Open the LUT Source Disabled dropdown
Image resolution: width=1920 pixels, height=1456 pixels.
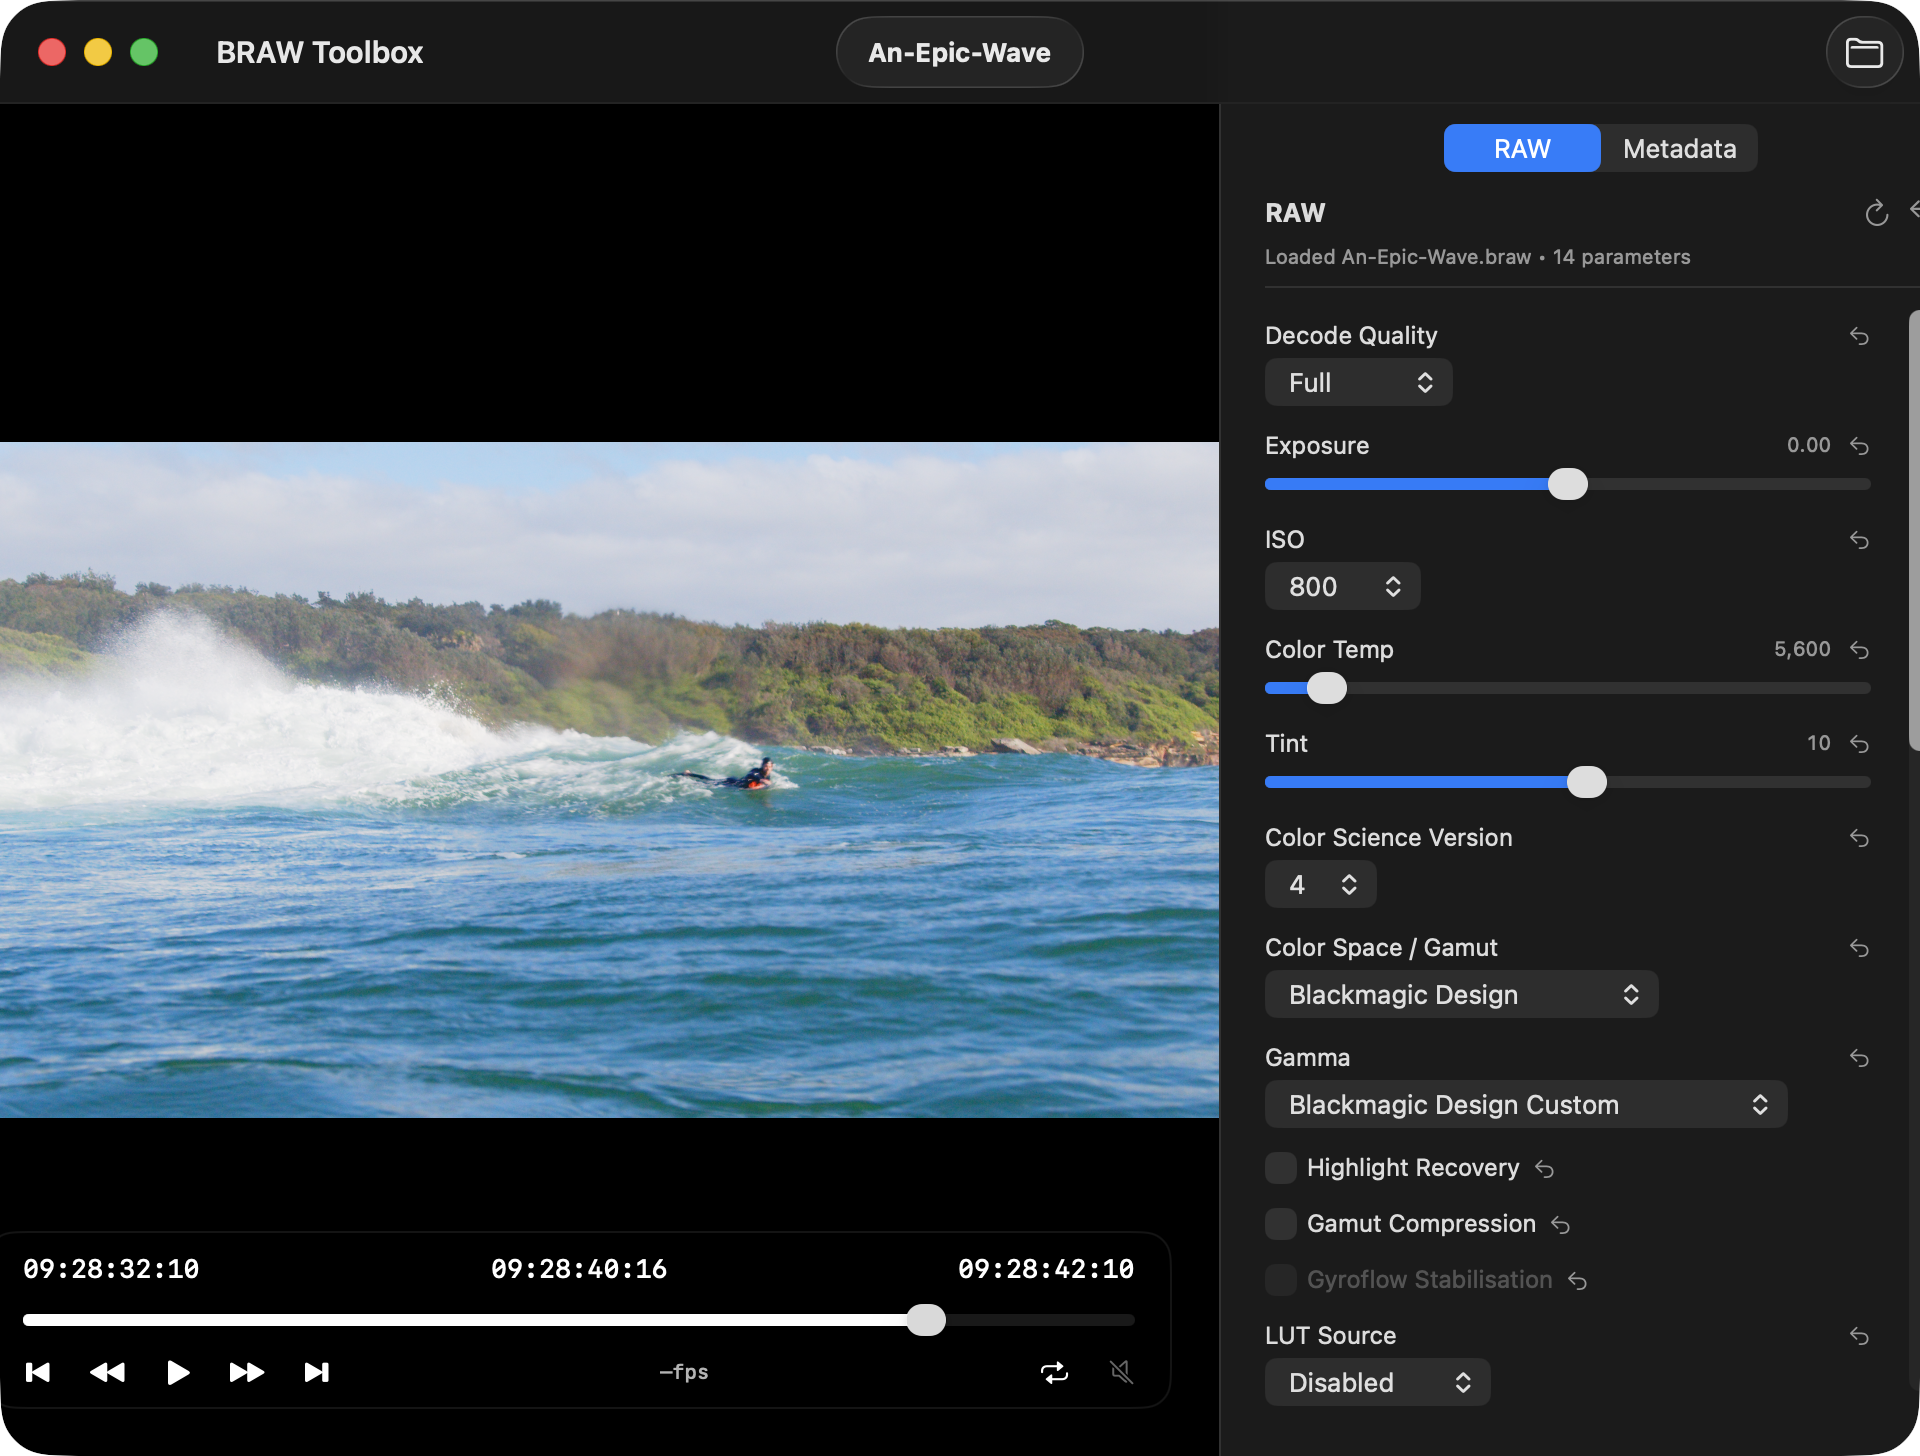(1377, 1383)
